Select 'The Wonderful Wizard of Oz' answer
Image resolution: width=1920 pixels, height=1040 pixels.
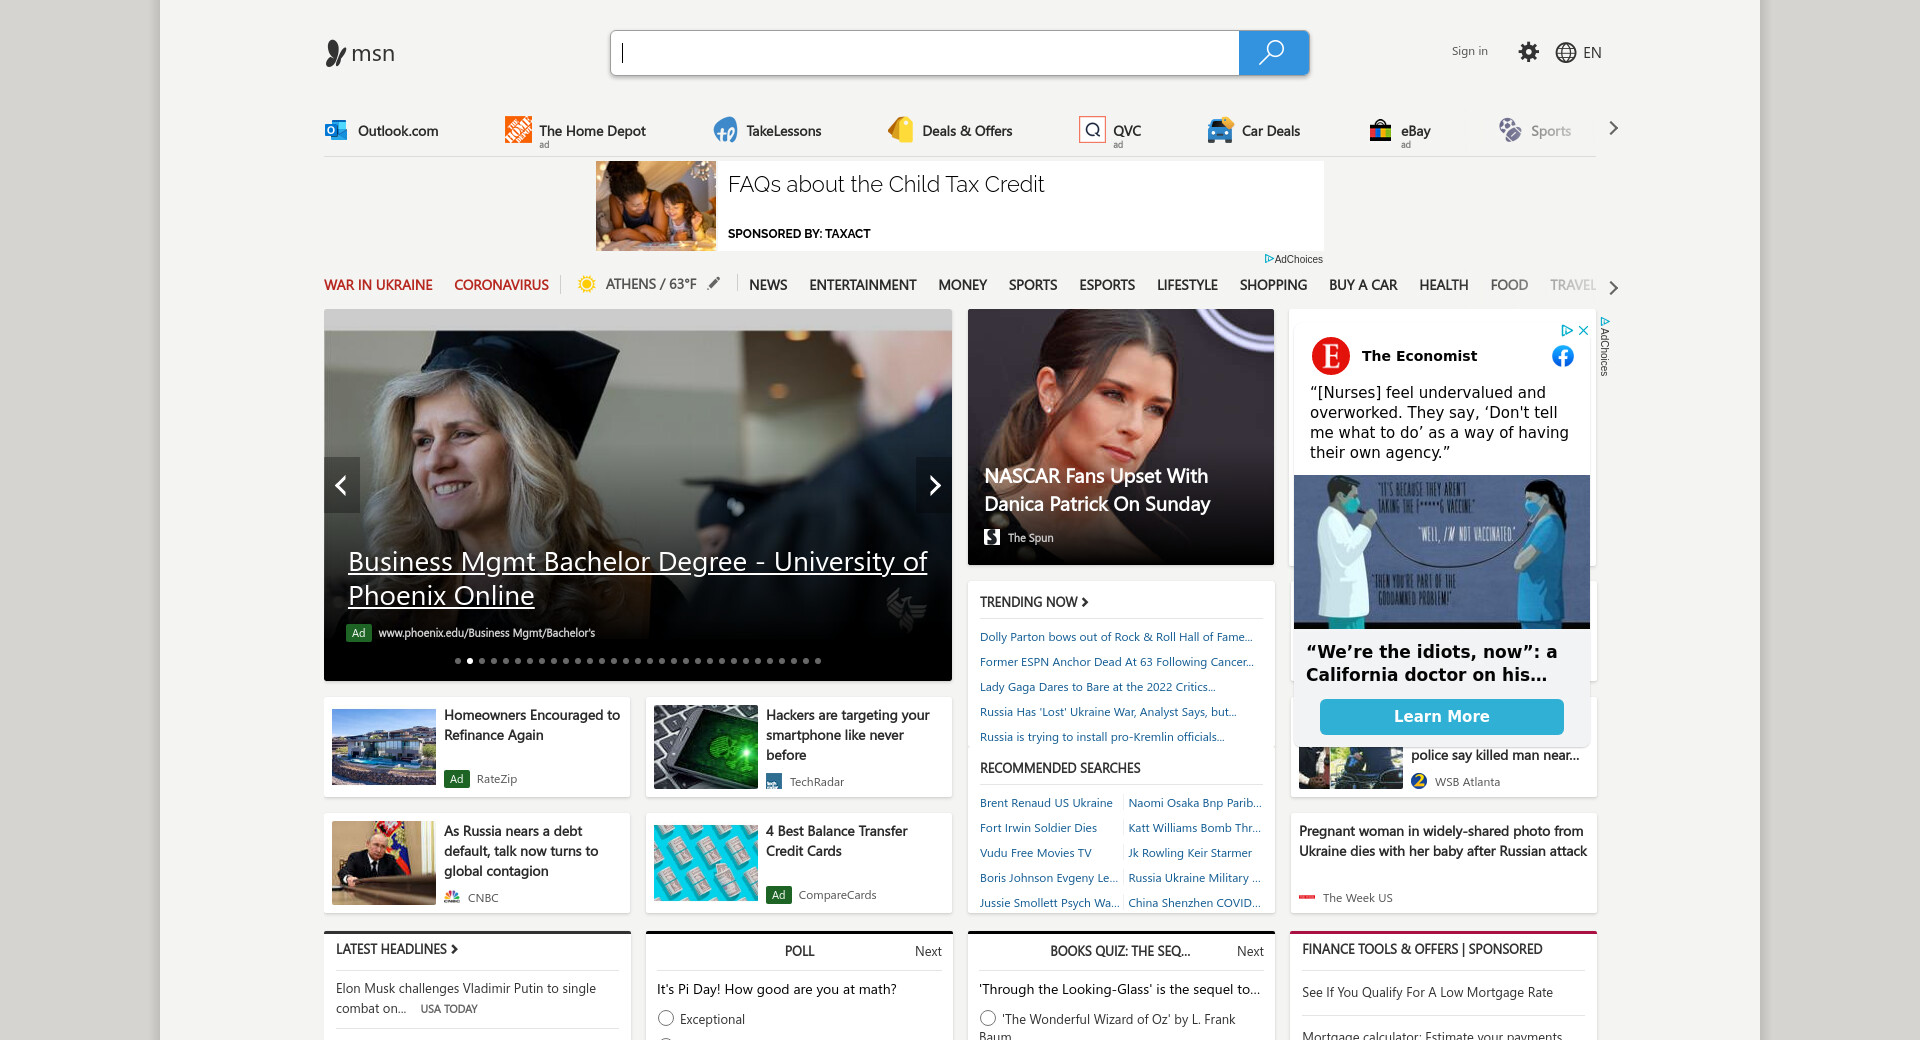click(988, 1018)
